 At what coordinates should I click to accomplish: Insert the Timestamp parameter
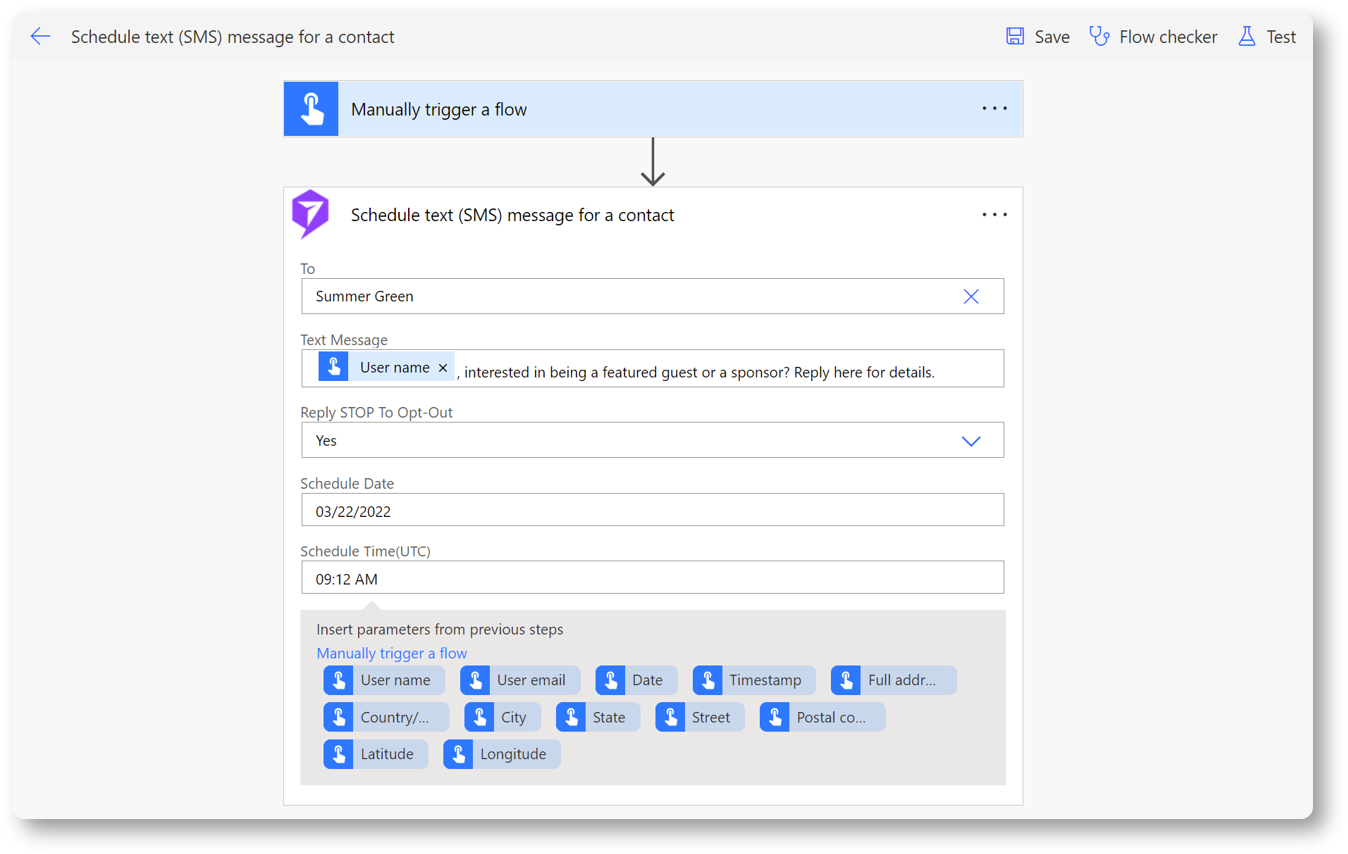[753, 680]
